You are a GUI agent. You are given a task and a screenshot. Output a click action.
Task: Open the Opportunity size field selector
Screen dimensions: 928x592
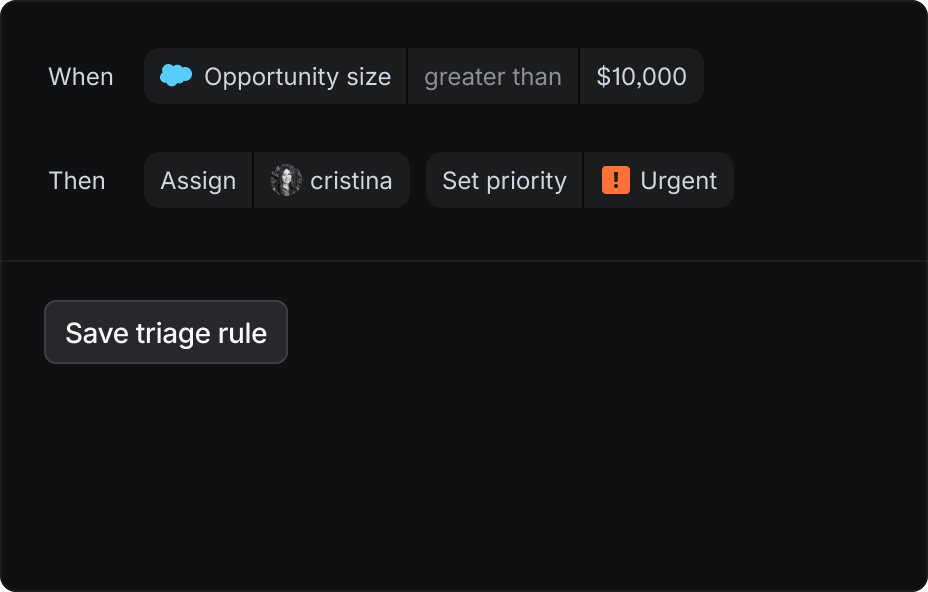coord(276,76)
